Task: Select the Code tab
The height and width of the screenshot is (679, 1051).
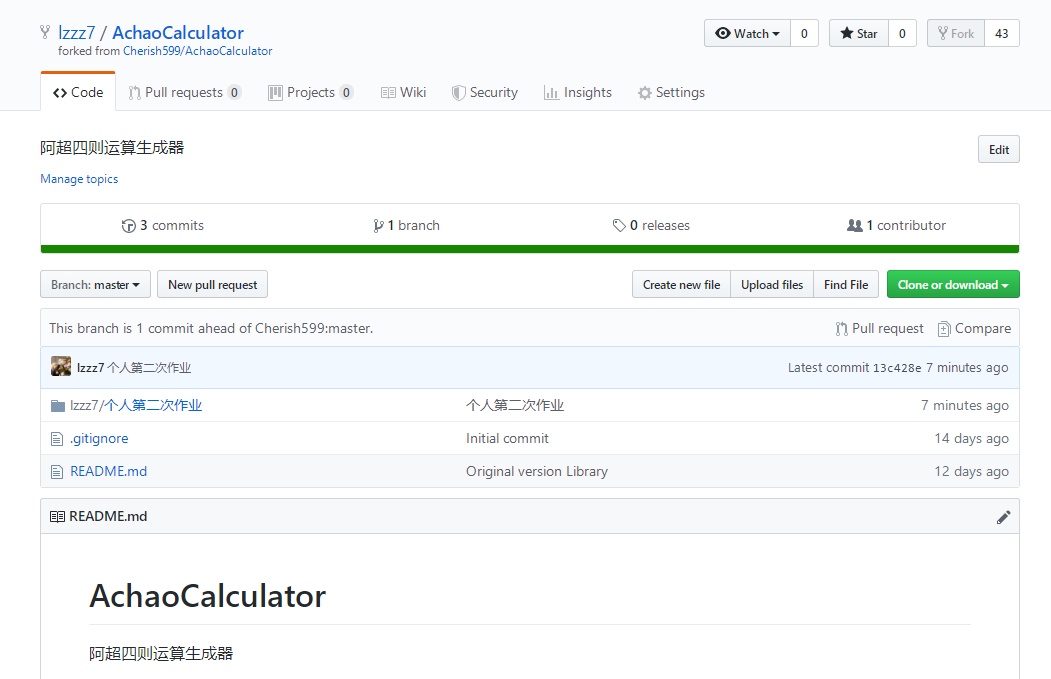Action: [x=78, y=92]
